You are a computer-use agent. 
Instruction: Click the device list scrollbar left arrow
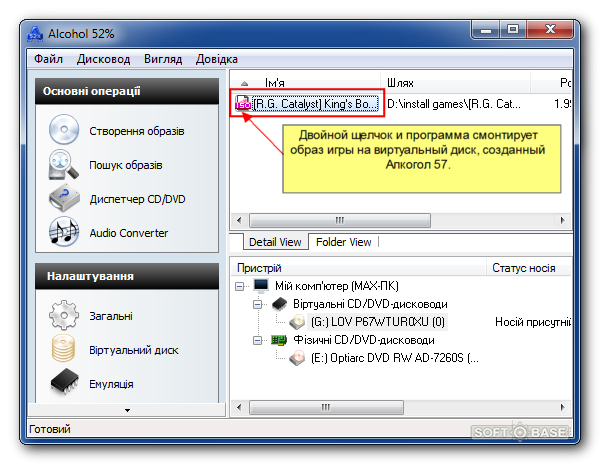pos(239,407)
